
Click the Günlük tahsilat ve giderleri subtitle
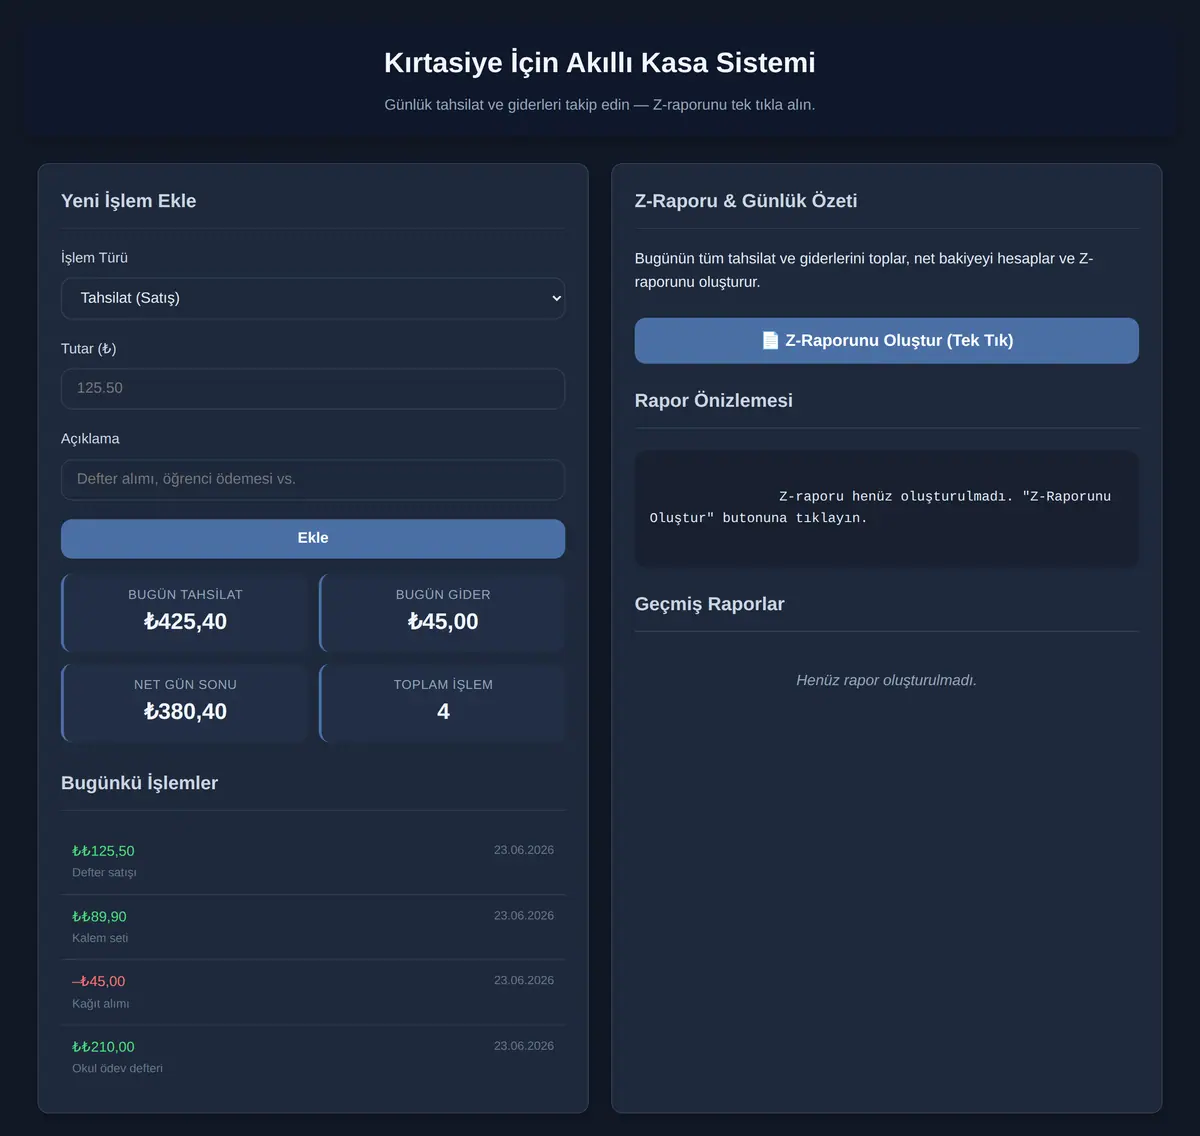(600, 104)
